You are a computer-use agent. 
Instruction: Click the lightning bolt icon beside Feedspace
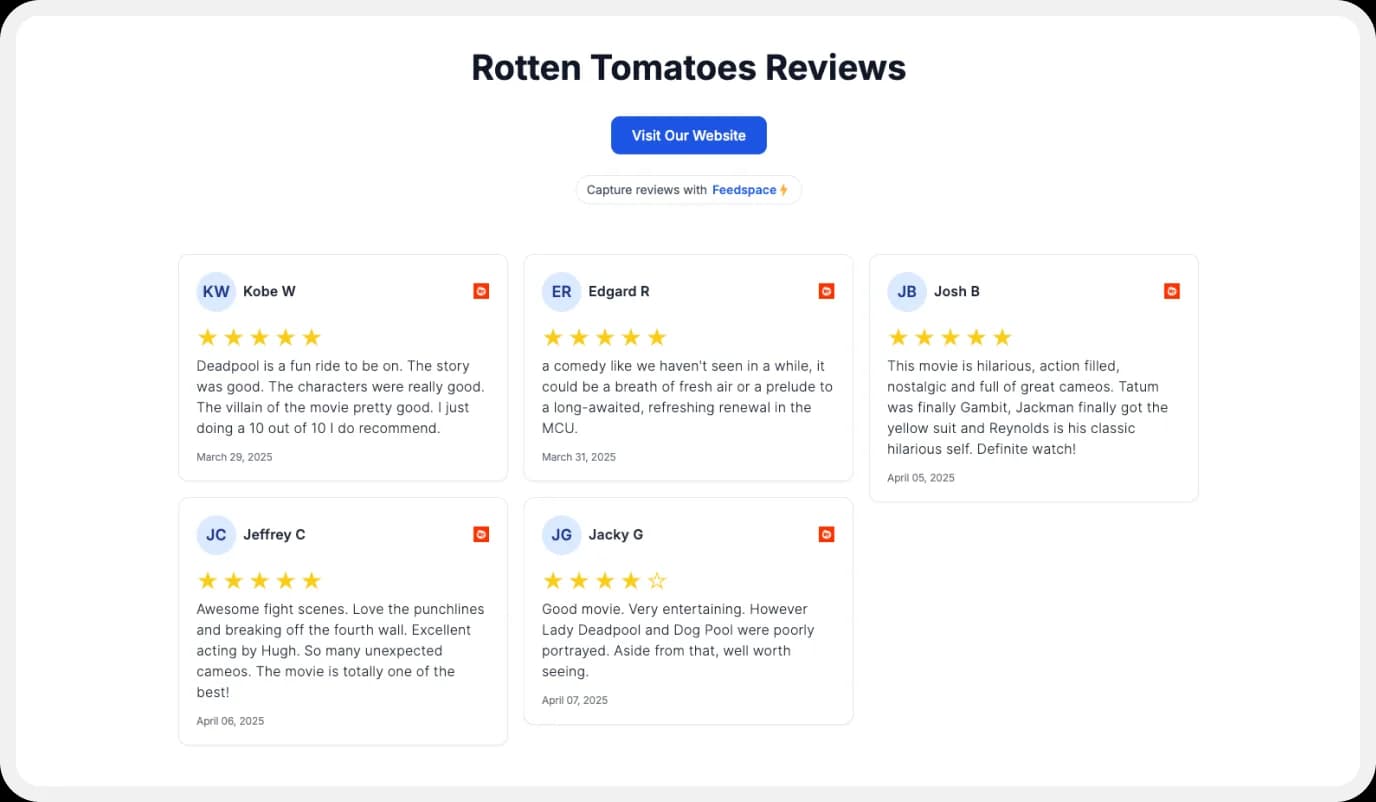pyautogui.click(x=784, y=189)
